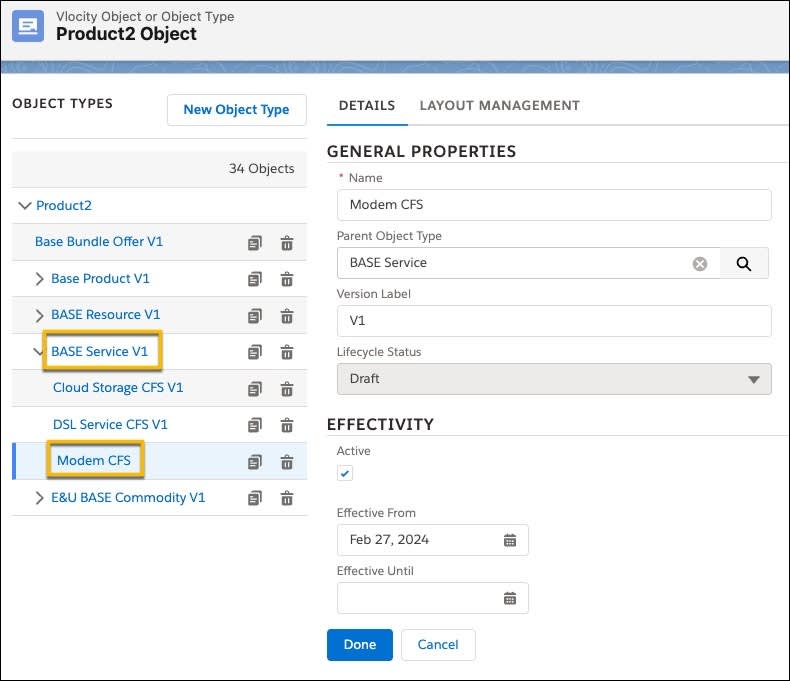Clone Modem CFS object type
Screen dimensions: 790x681
[255, 462]
